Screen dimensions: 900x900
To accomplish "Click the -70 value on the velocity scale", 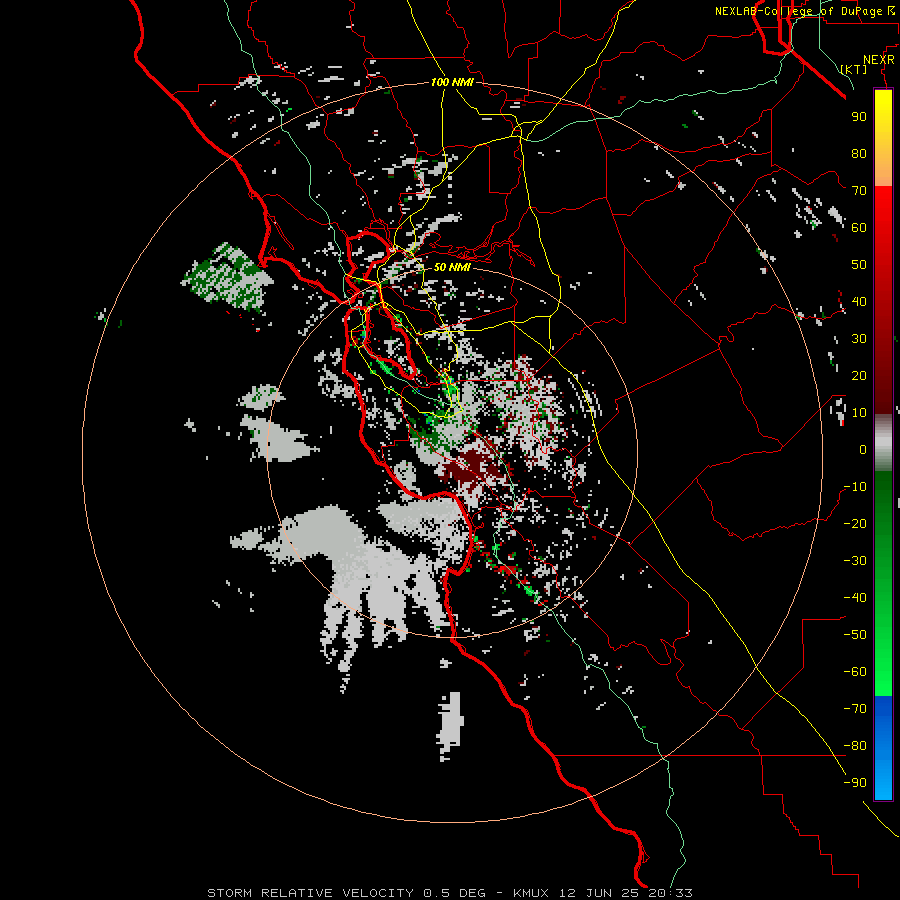I will pyautogui.click(x=855, y=709).
